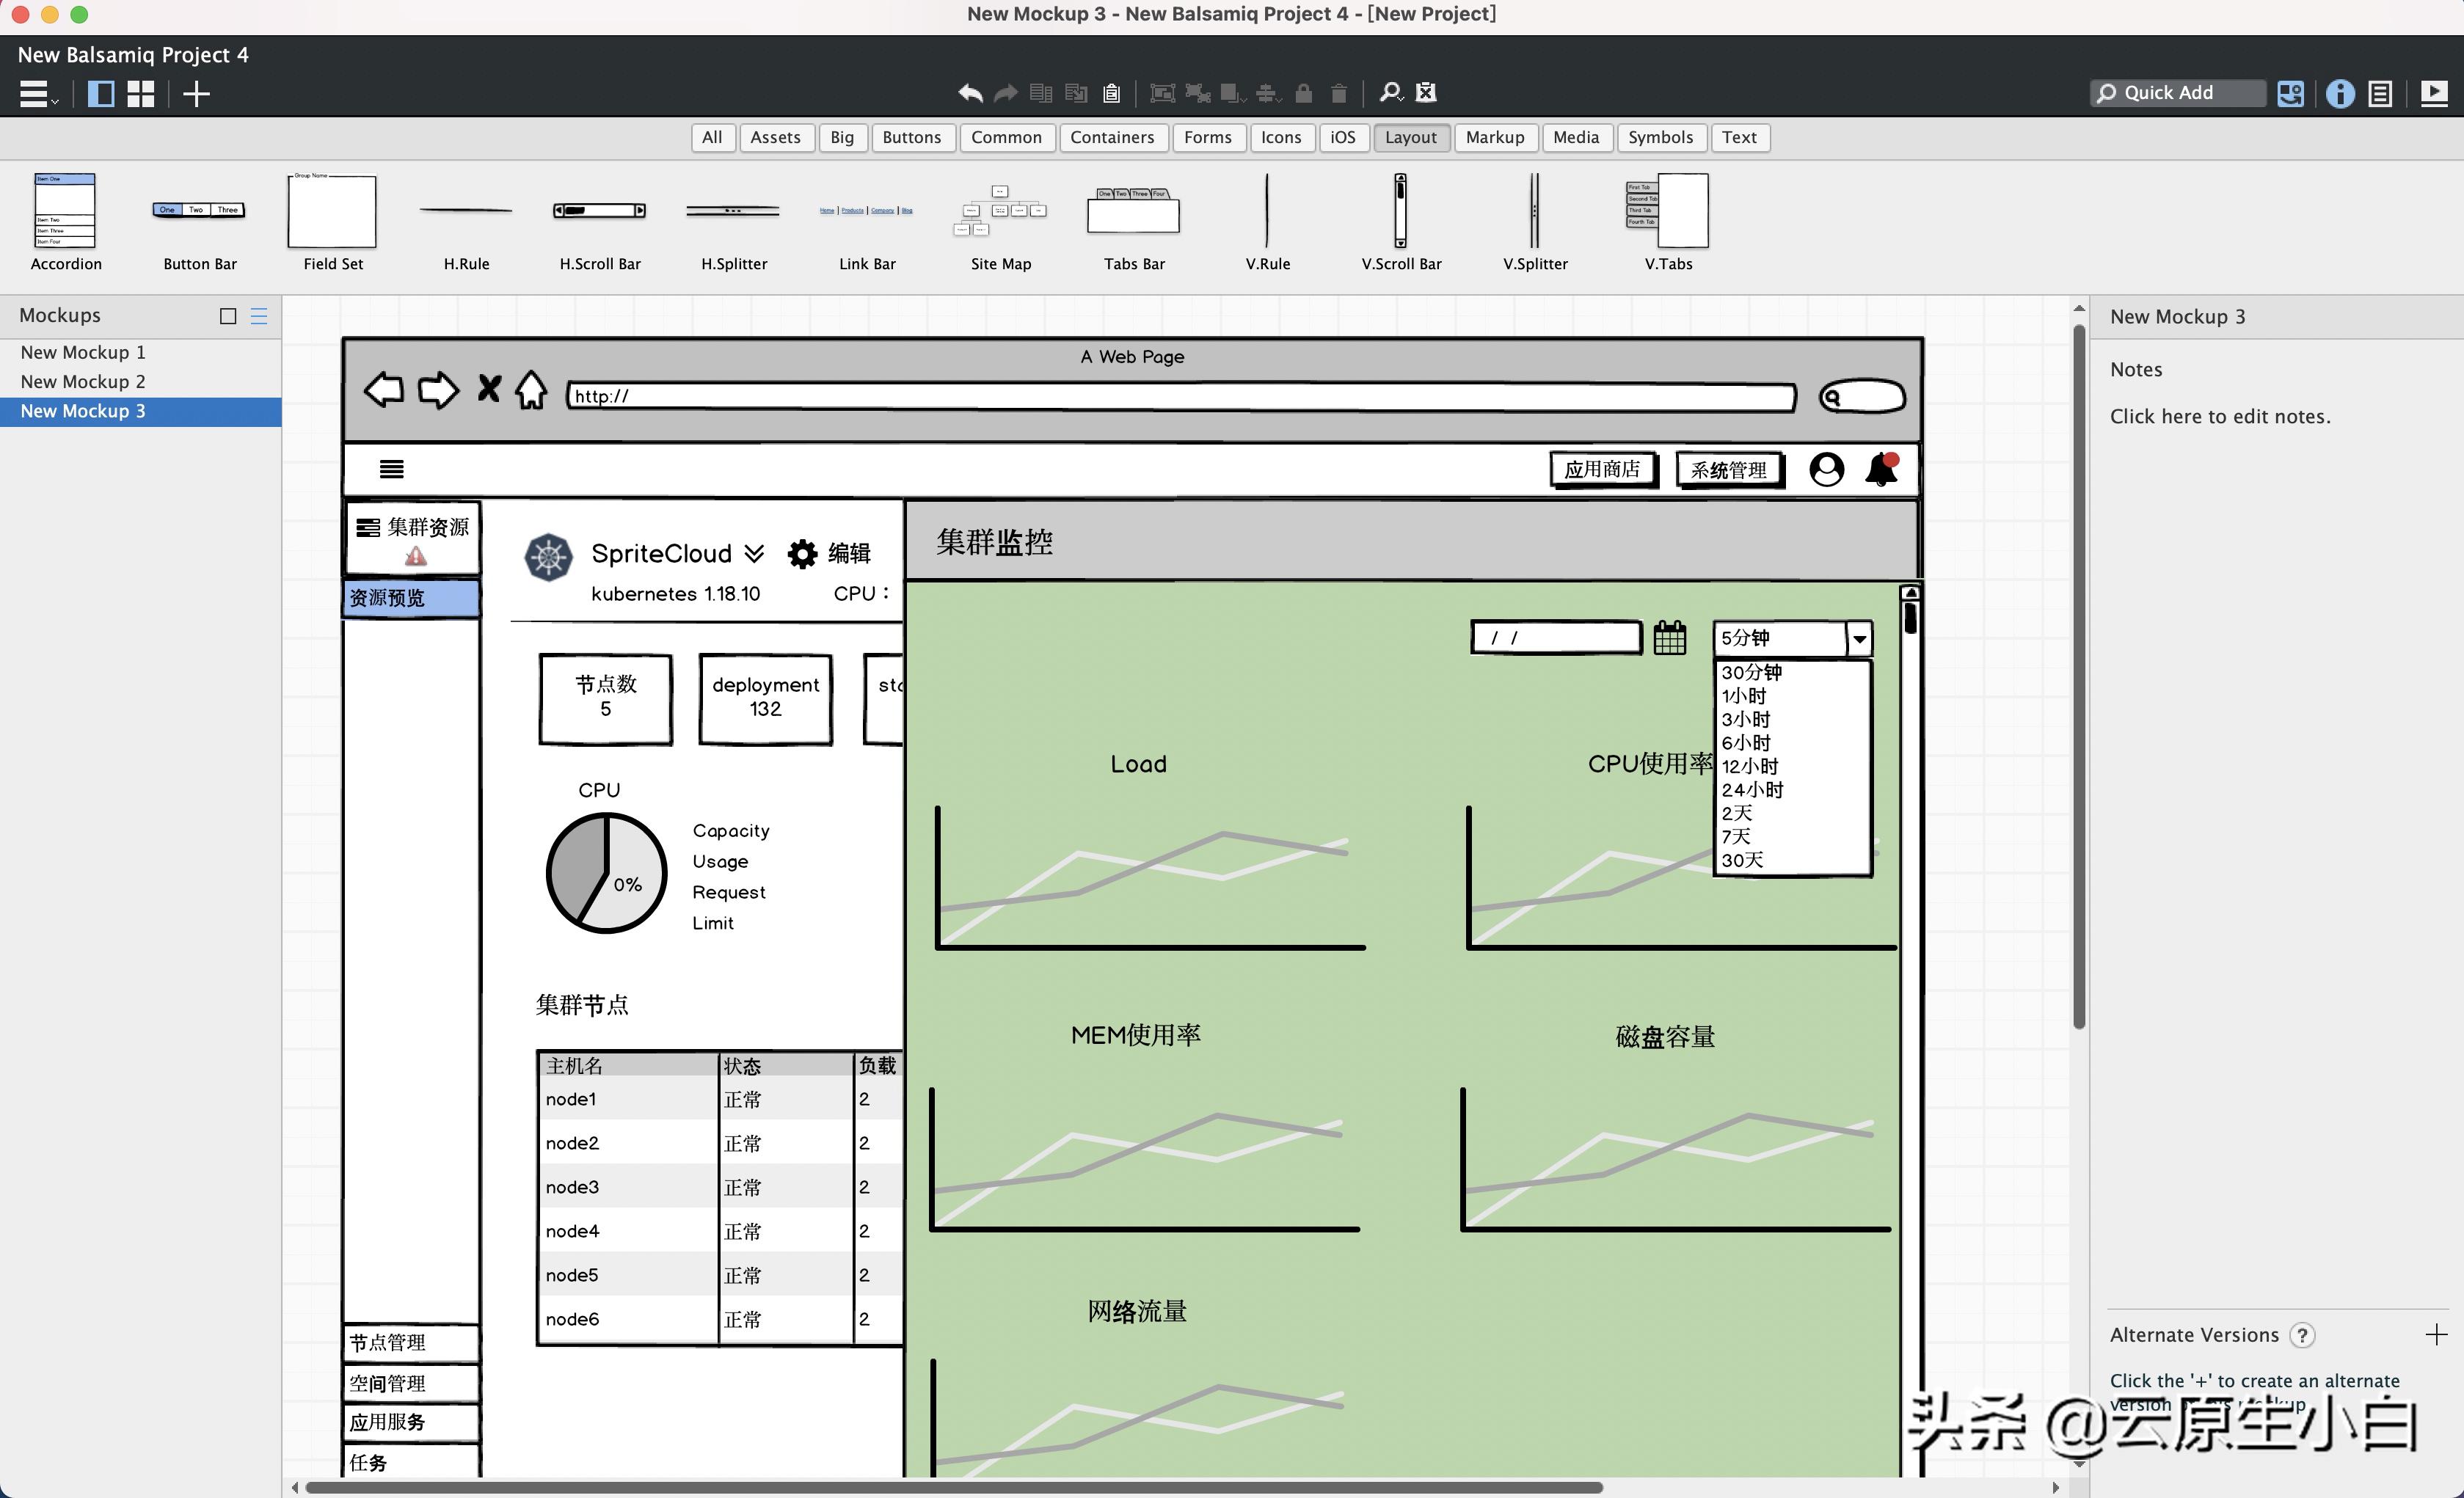Click the Lock icon in the toolbar

click(x=1303, y=92)
